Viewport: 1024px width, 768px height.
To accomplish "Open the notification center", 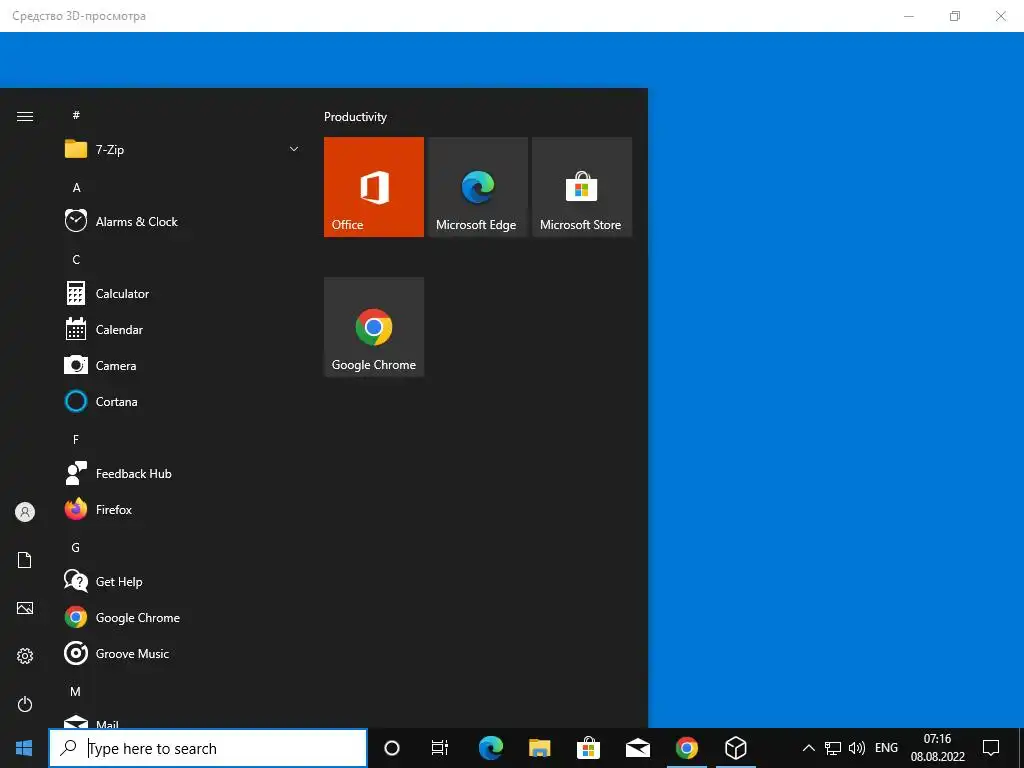I will tap(991, 748).
